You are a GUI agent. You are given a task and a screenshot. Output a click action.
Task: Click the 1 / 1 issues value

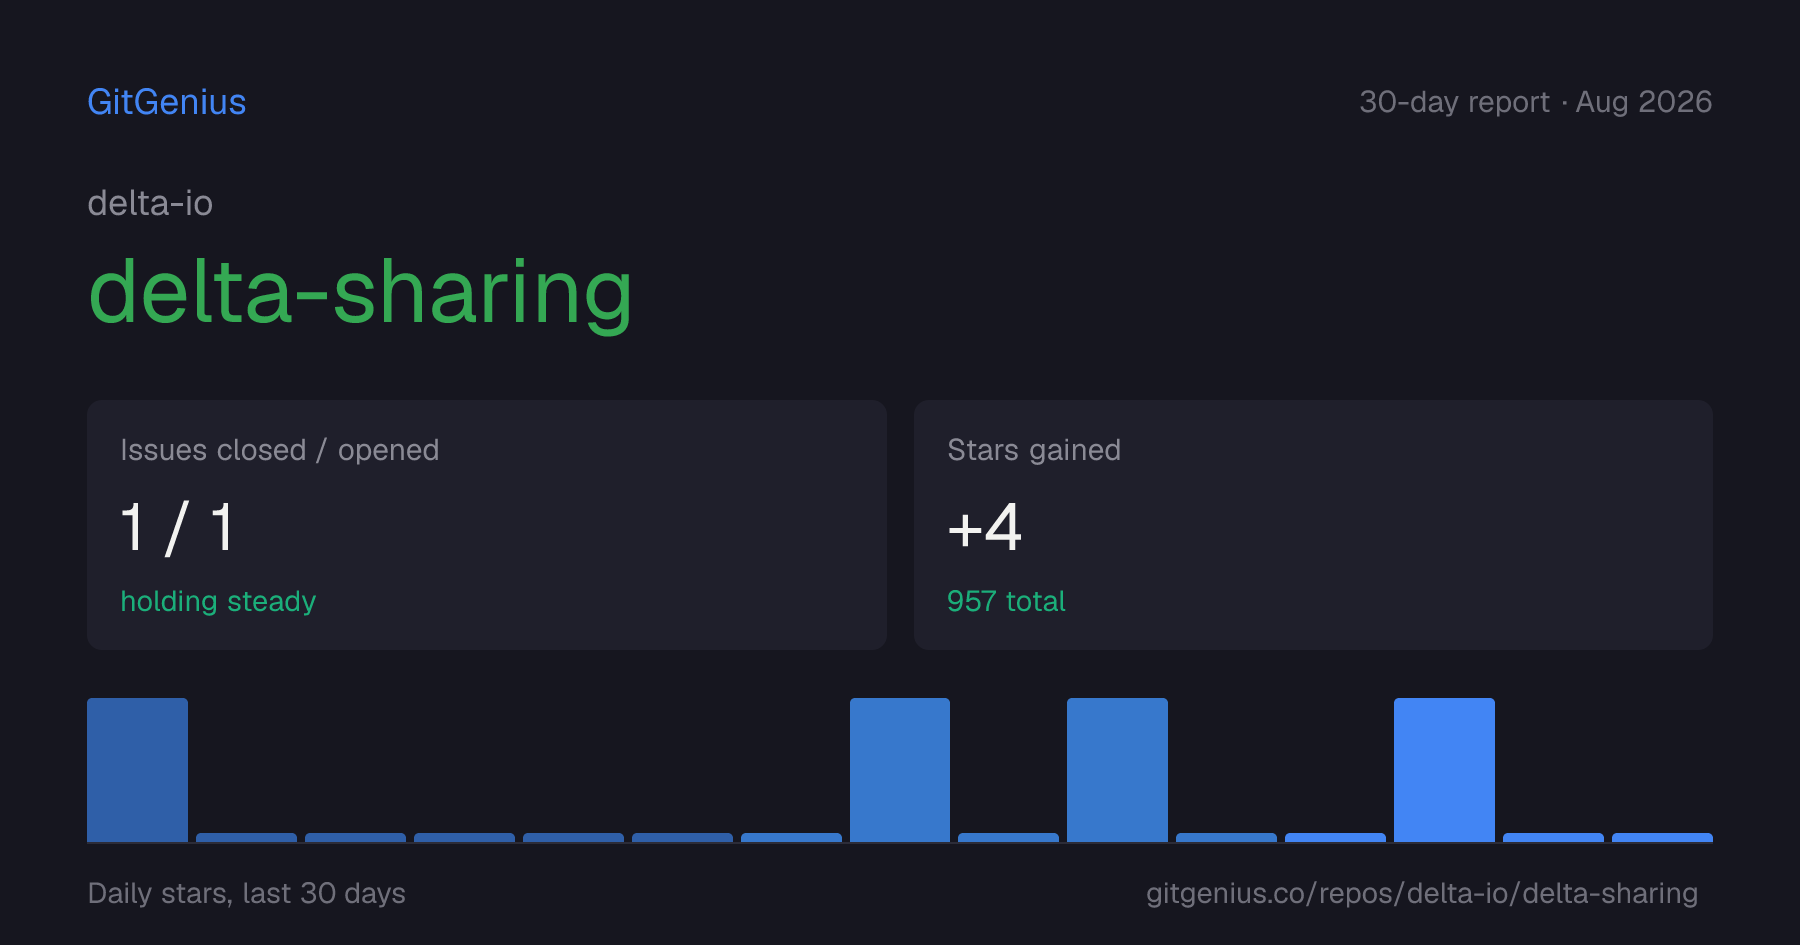(x=177, y=527)
